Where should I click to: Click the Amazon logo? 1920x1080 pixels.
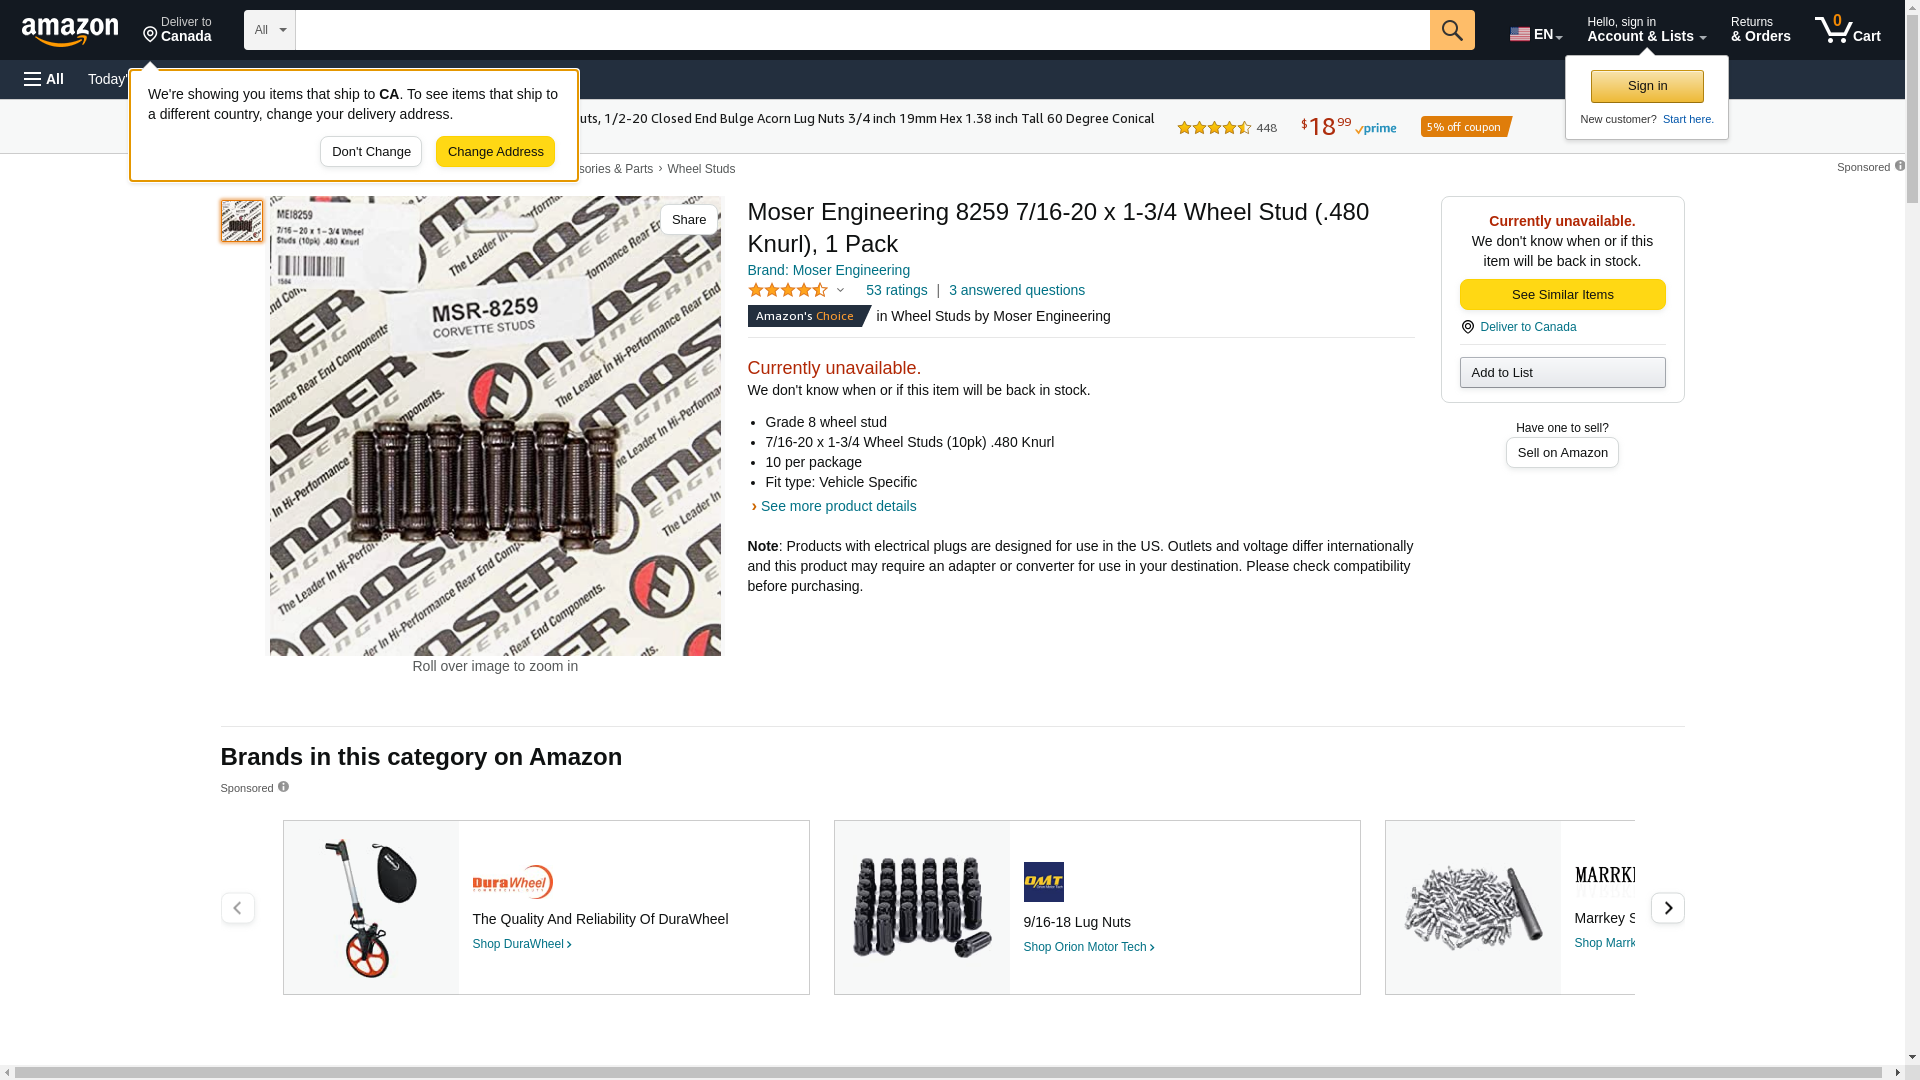(x=70, y=32)
